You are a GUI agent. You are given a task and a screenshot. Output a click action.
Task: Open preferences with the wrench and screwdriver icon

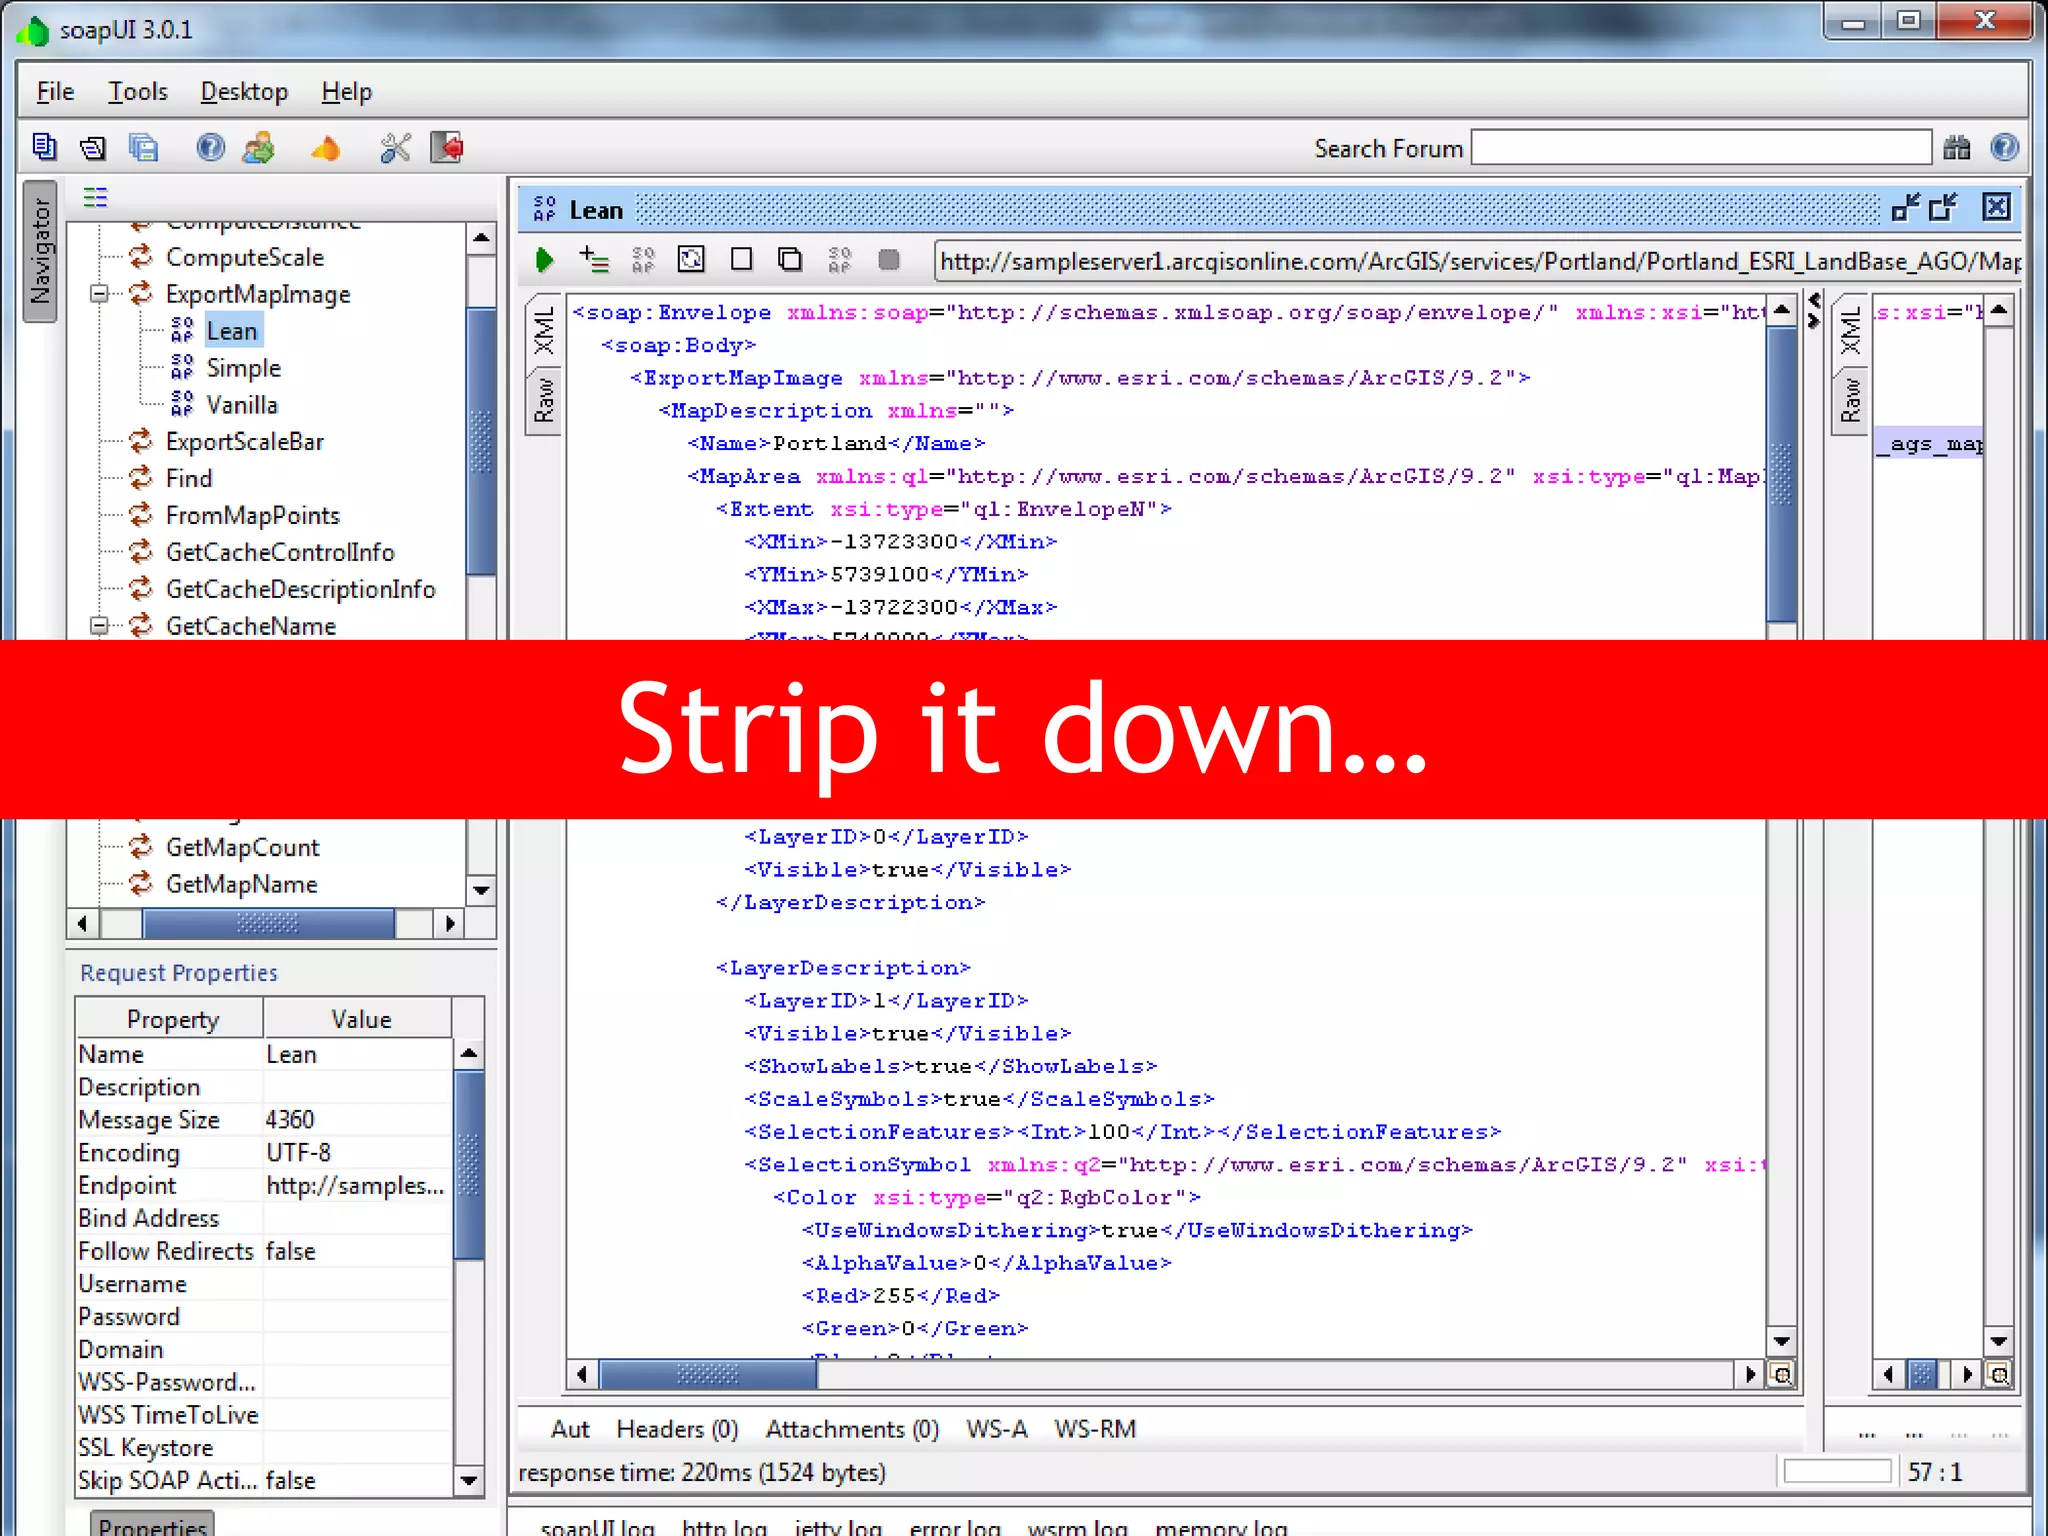pyautogui.click(x=395, y=148)
